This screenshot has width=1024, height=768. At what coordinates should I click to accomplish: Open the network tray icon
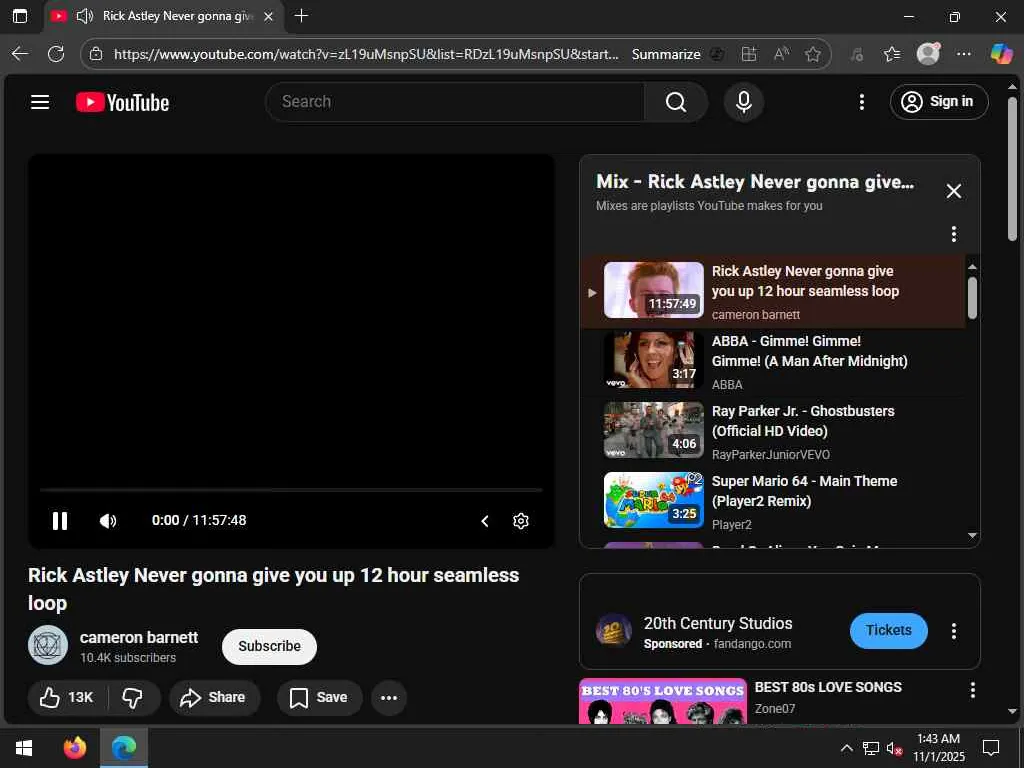coord(871,748)
